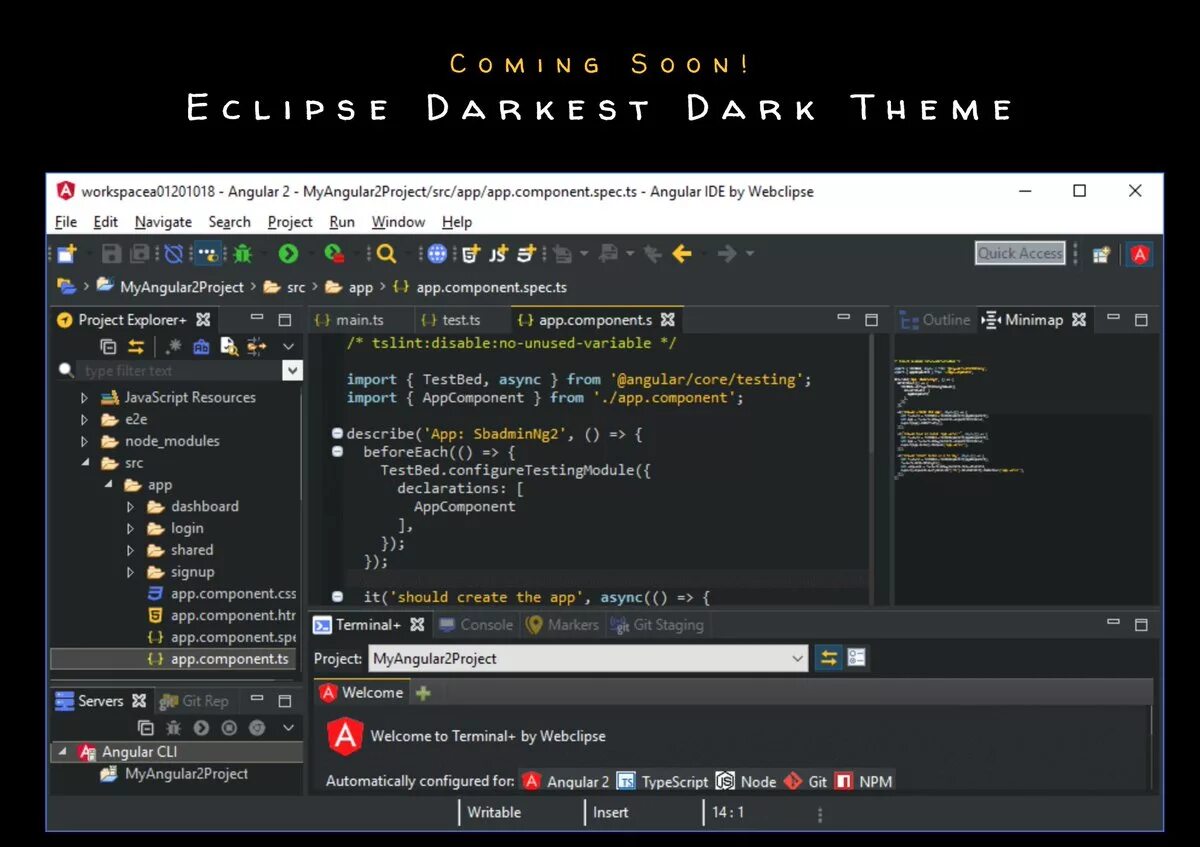Click Servers debug-mode bug icon
Viewport: 1200px width, 847px height.
pos(173,728)
